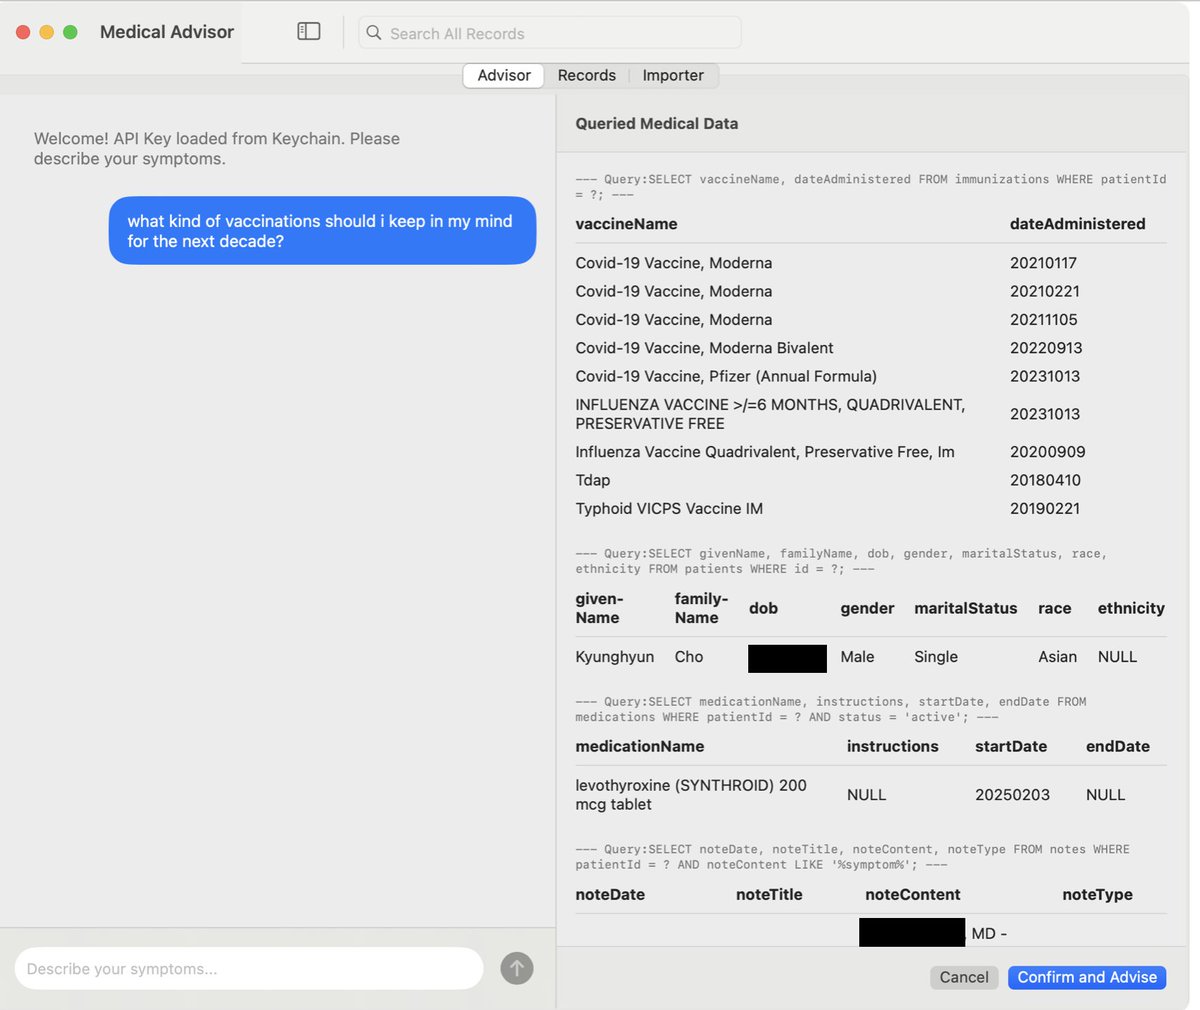Select Covid-19 Vaccine, Pfizer (Annual Formula)
The height and width of the screenshot is (1010, 1200).
pyautogui.click(x=870, y=376)
